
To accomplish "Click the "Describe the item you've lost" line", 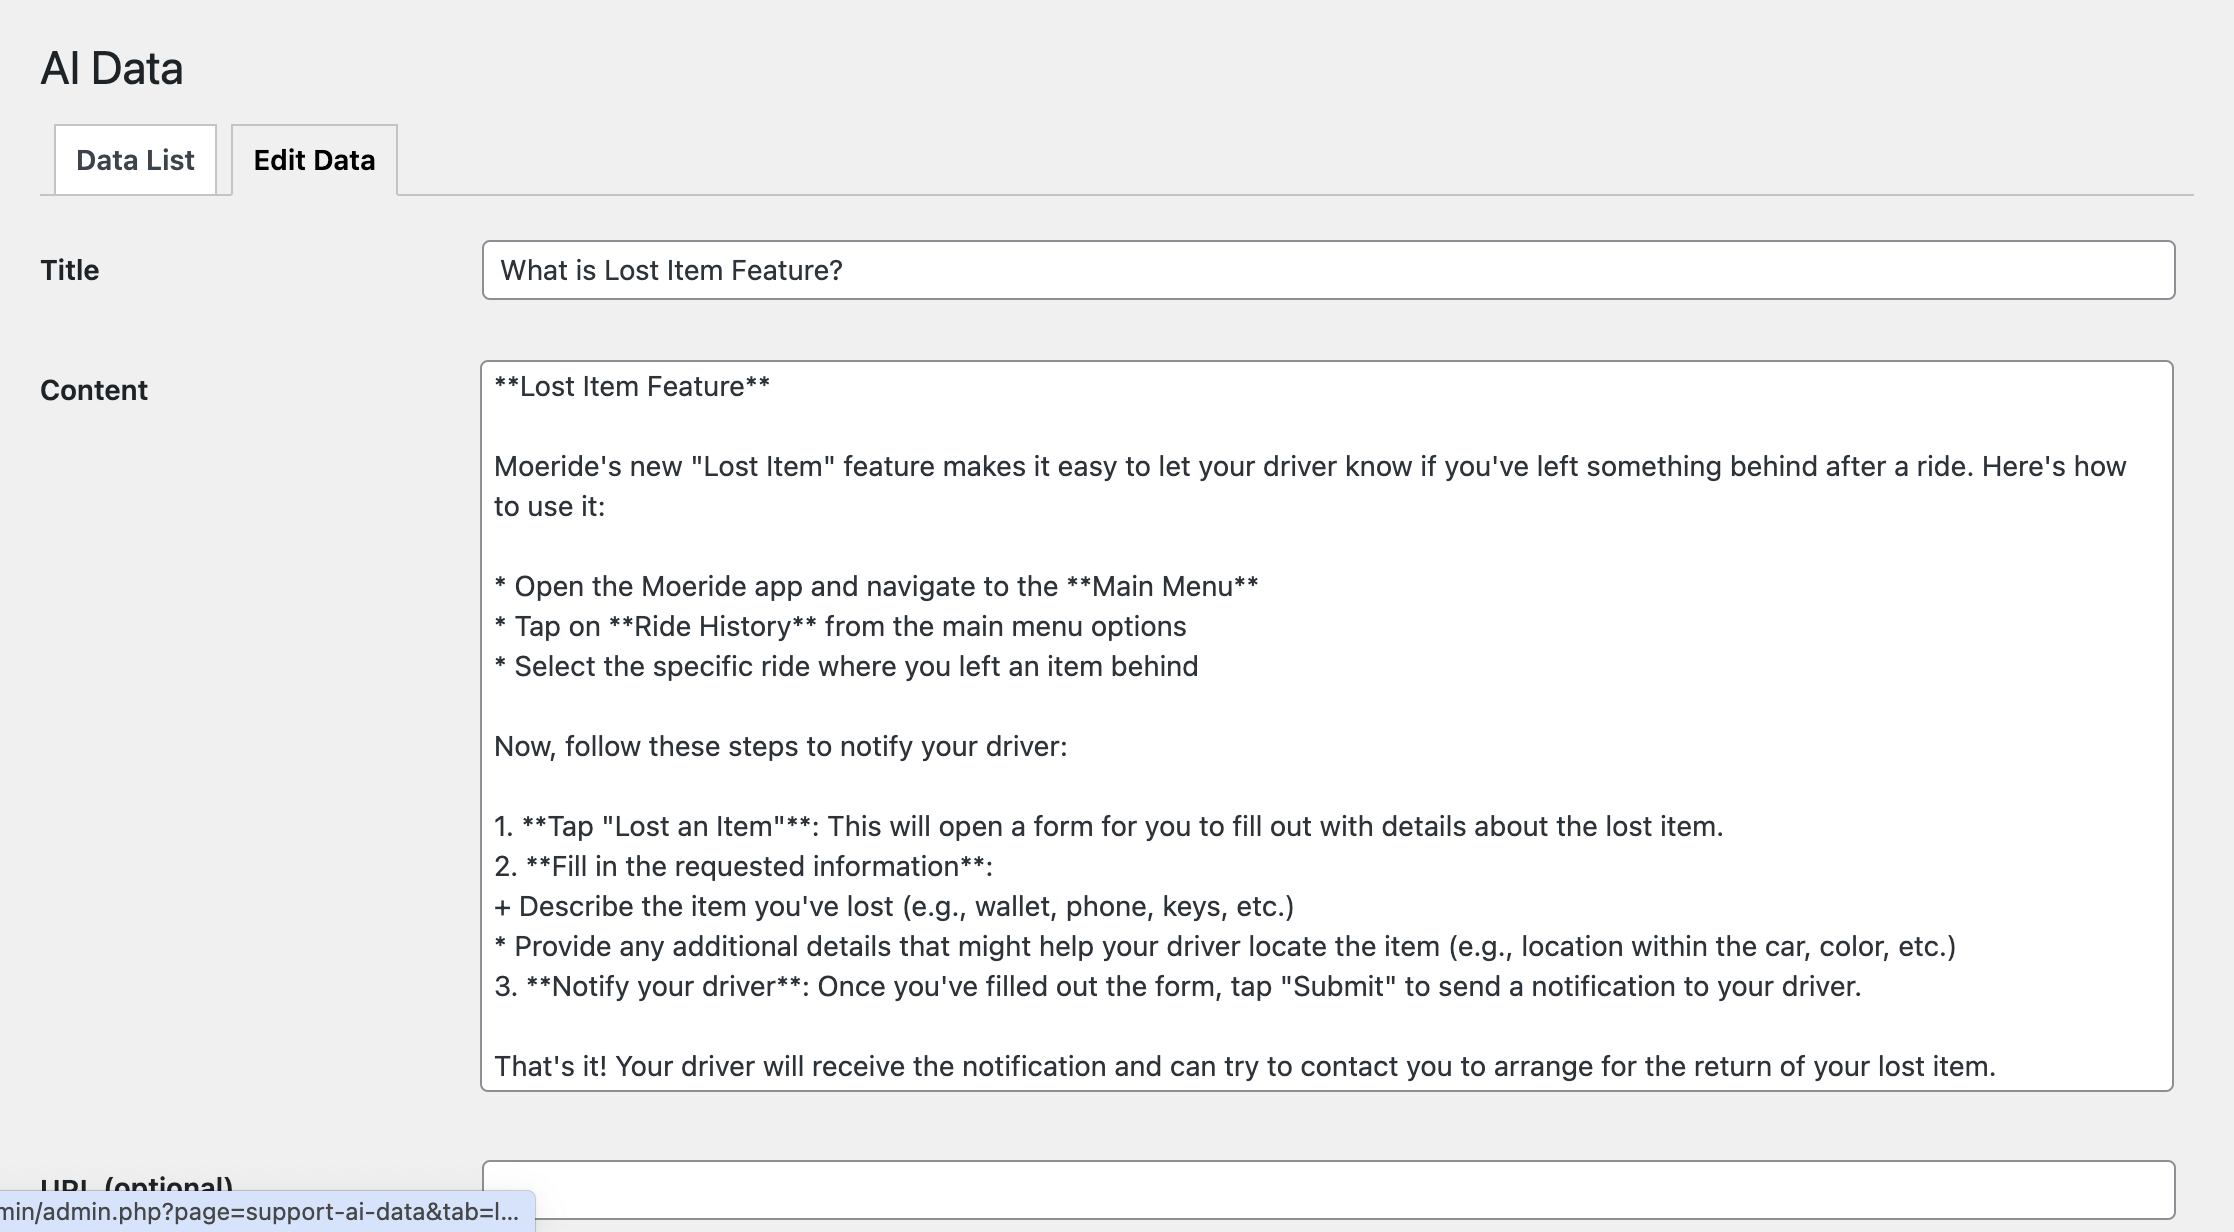I will click(x=894, y=907).
